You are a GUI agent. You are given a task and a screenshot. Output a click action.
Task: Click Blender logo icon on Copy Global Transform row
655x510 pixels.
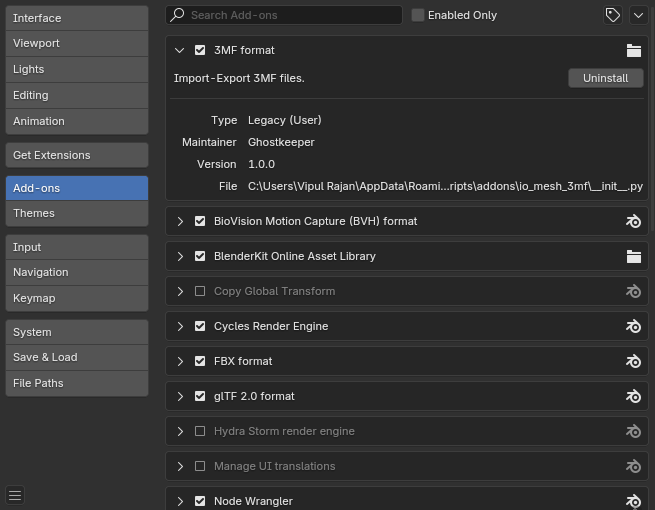click(633, 291)
